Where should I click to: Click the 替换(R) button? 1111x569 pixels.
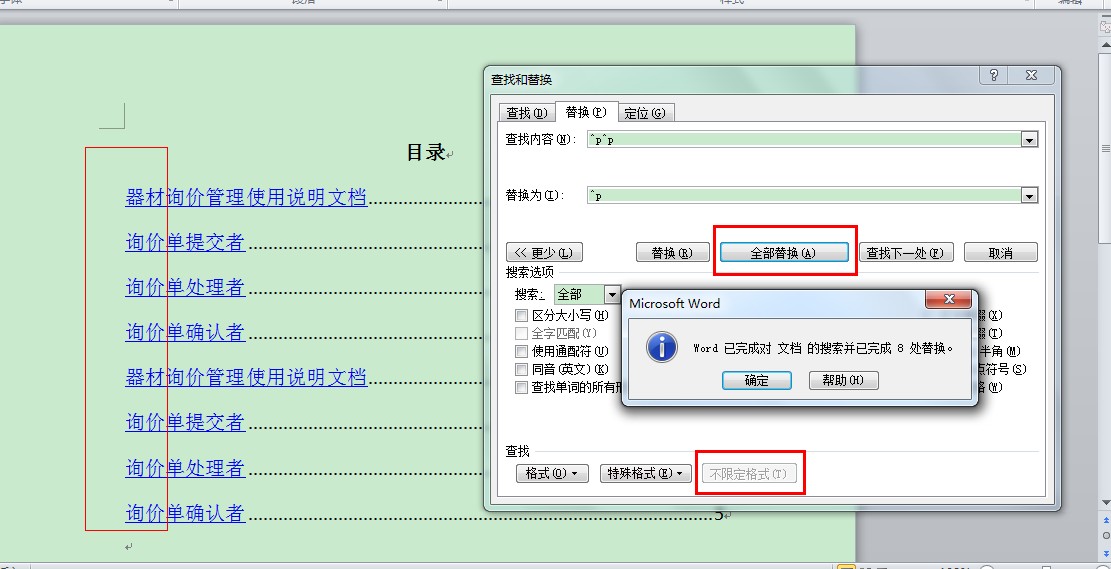pos(672,252)
